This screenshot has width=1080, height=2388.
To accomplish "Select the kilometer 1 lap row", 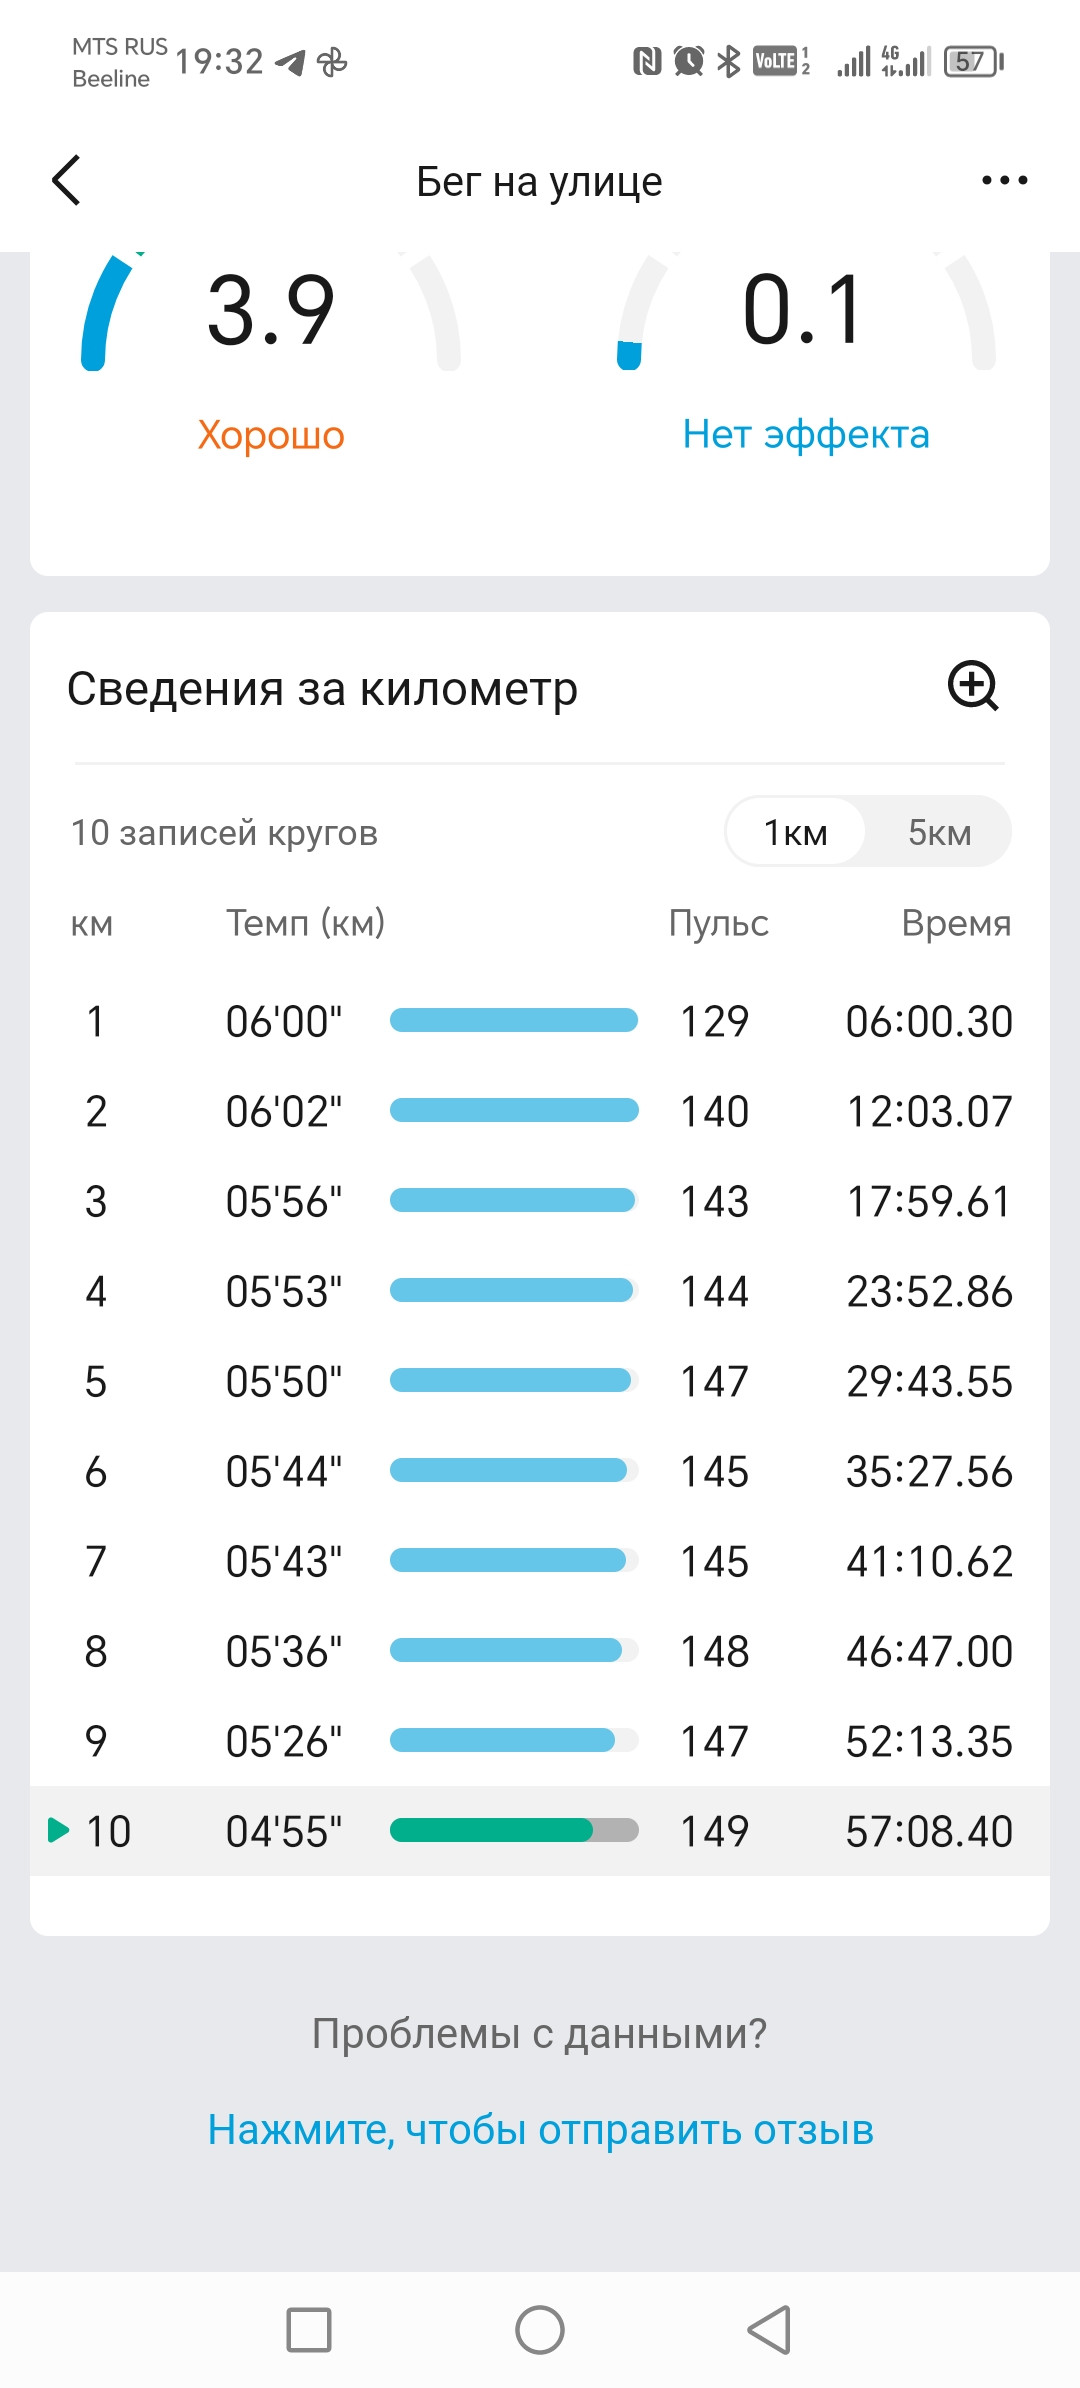I will (x=540, y=1021).
